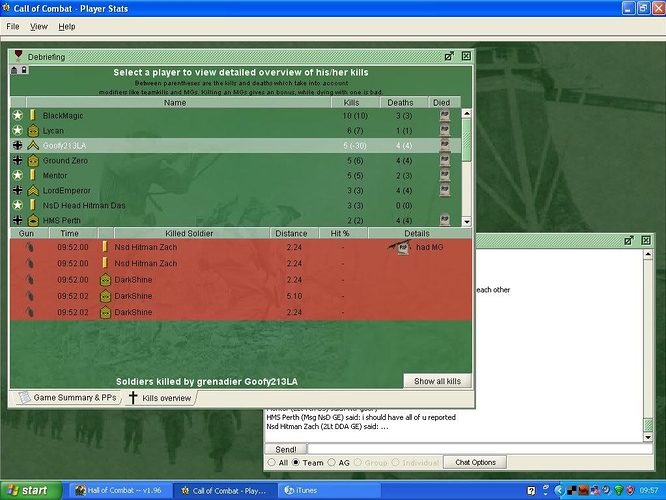Click the Killed Soldier column header

tap(192, 233)
